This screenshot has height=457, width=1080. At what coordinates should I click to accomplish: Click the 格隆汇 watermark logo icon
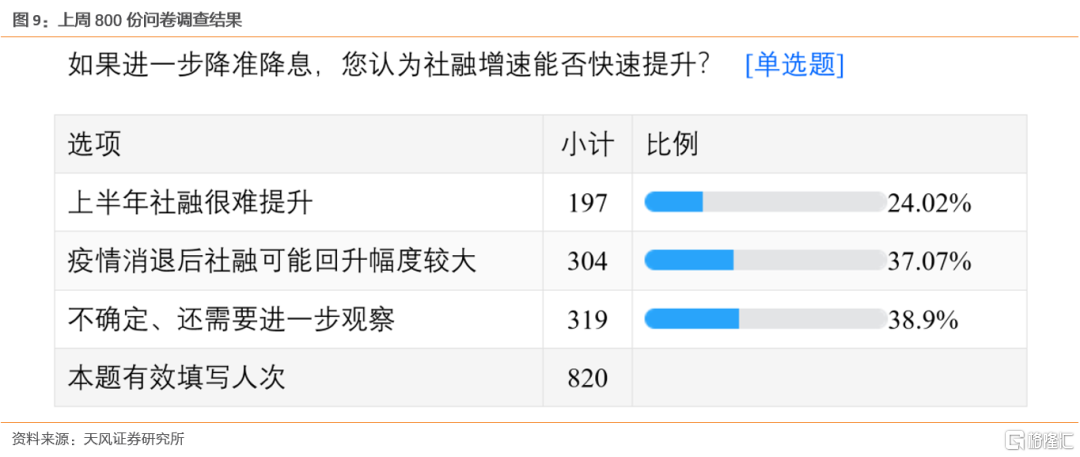[1016, 439]
